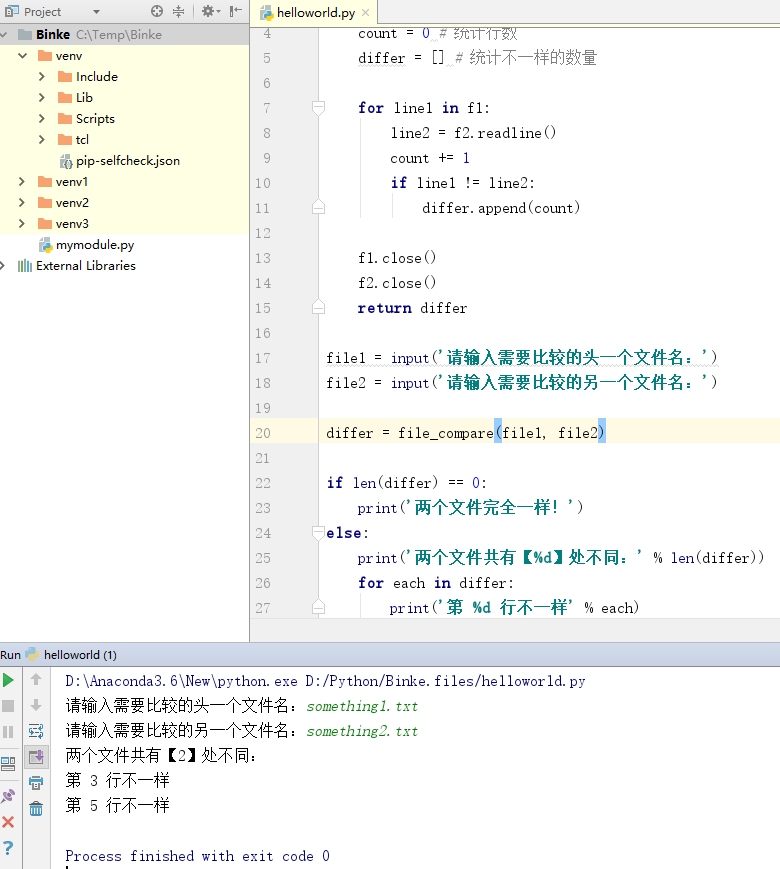Click gutter line number 17

(263, 358)
